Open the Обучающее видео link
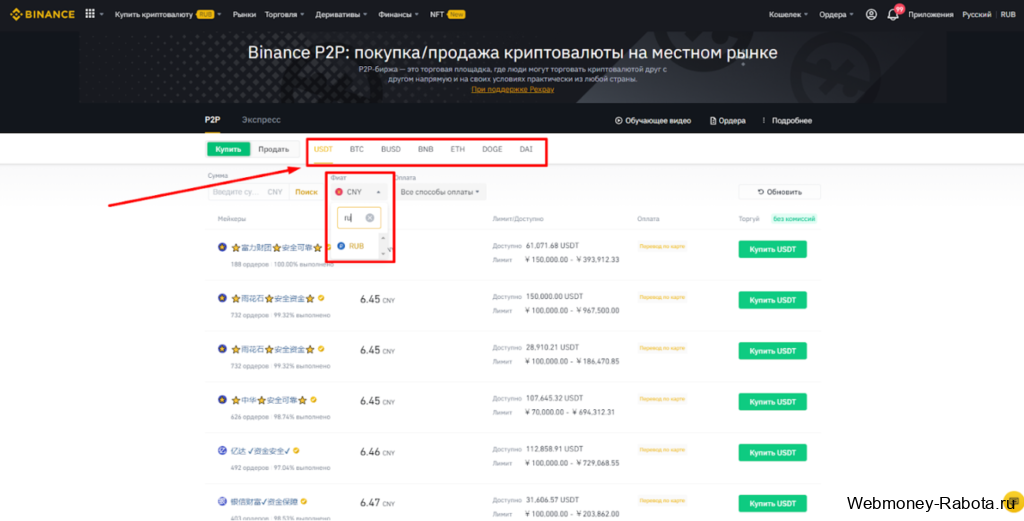Screen dimensions: 1024x521 [x=652, y=121]
